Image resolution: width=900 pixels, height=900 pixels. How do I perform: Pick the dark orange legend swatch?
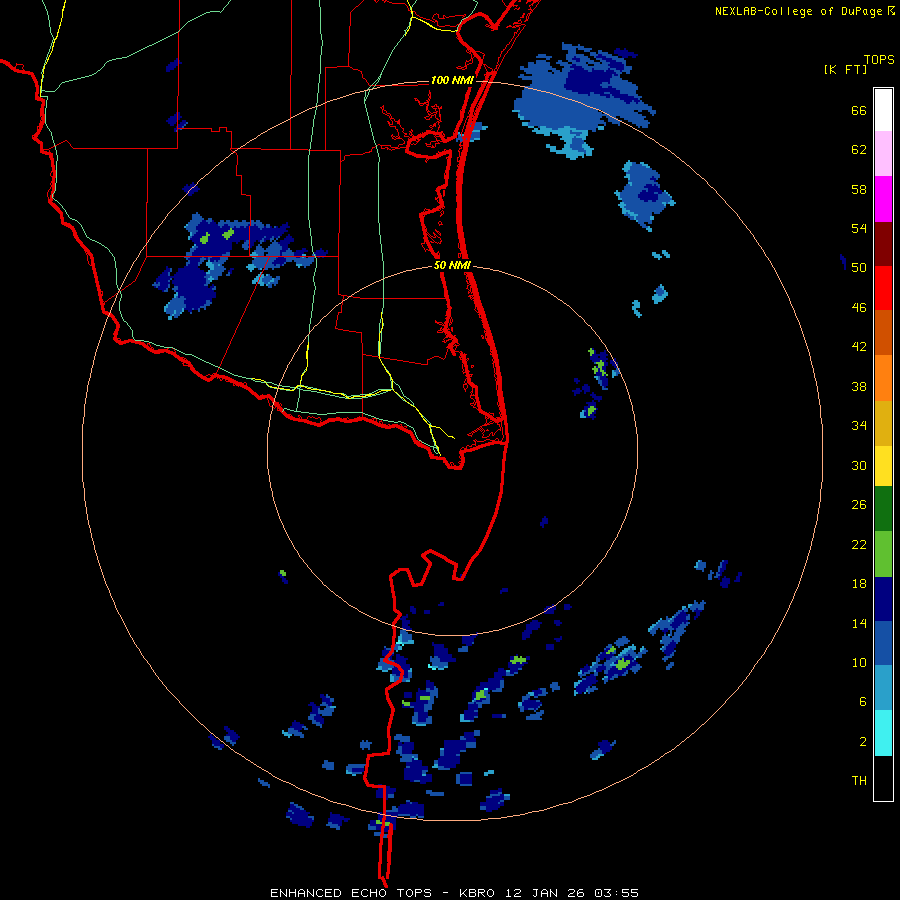point(883,333)
